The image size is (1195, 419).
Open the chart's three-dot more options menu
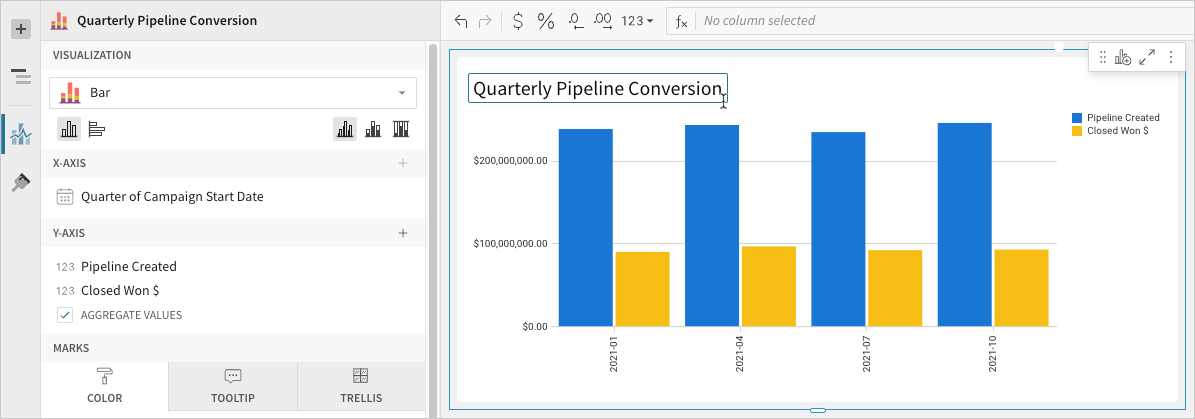click(1170, 58)
